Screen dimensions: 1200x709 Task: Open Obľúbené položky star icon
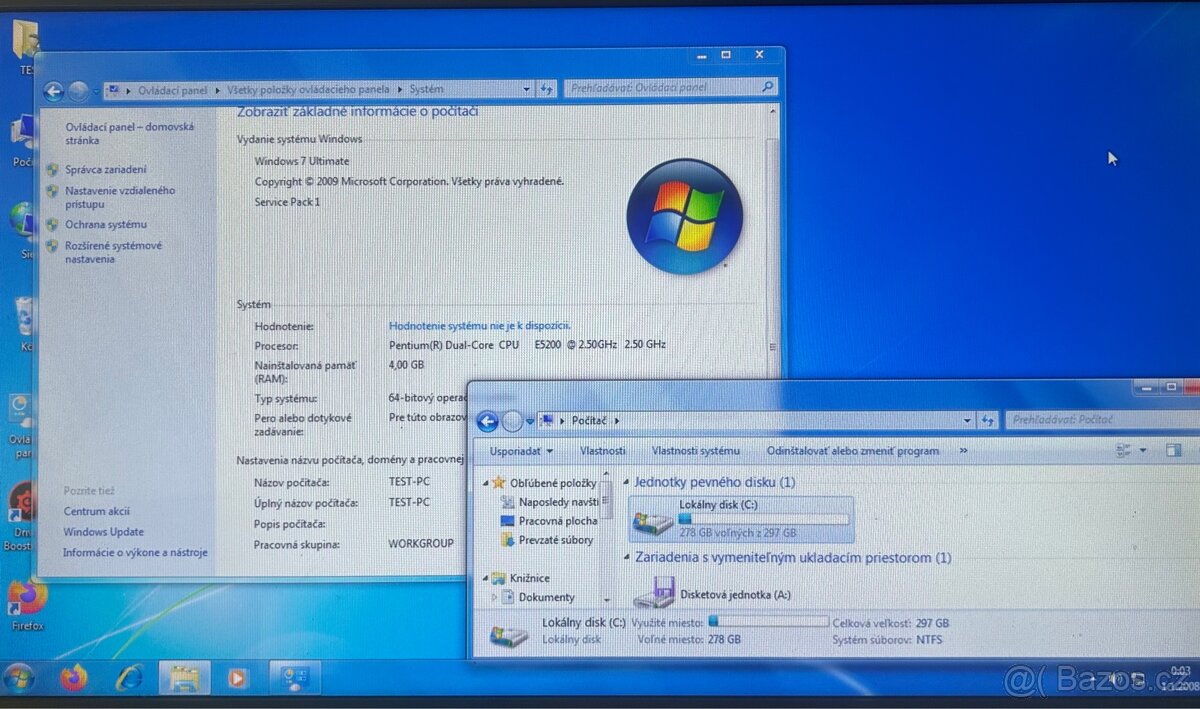(499, 483)
